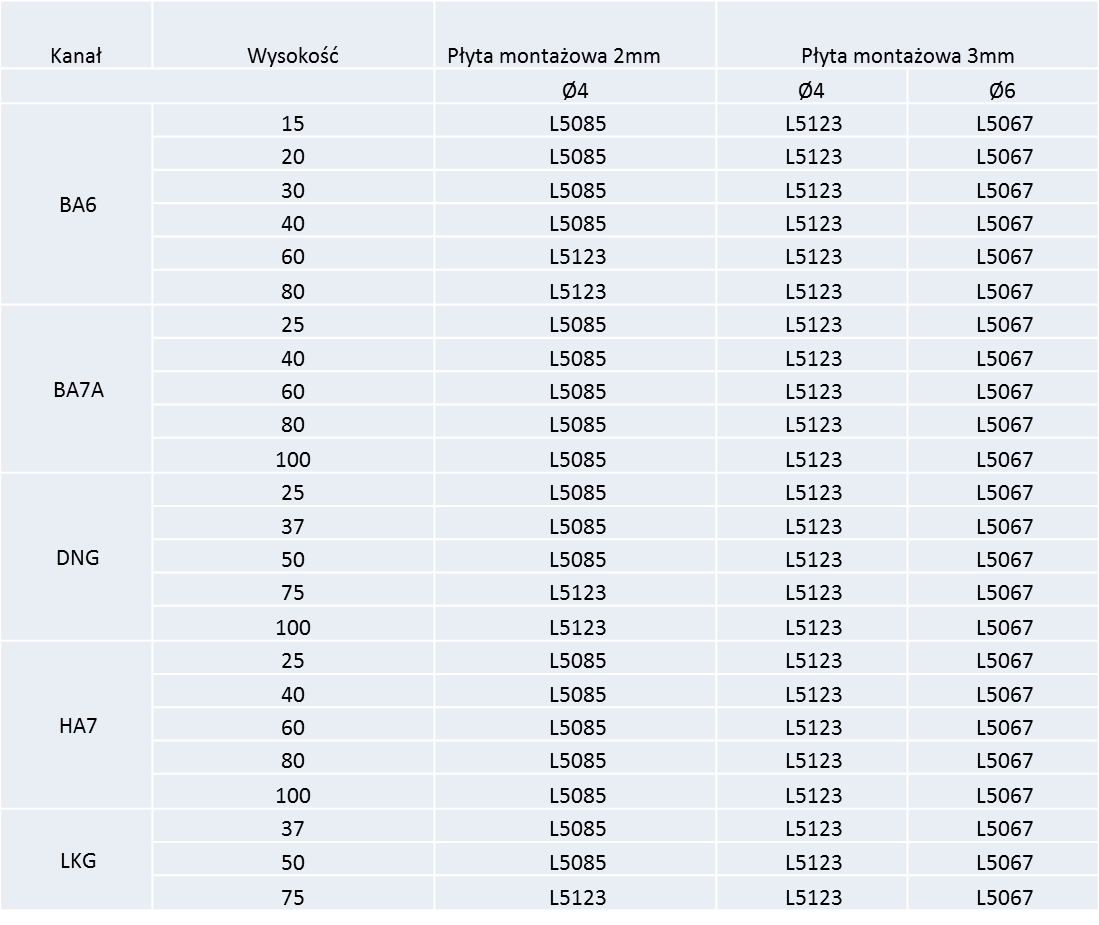Click the Płyta montażowa 2mm header
This screenshot has height=925, width=1099.
pyautogui.click(x=554, y=55)
